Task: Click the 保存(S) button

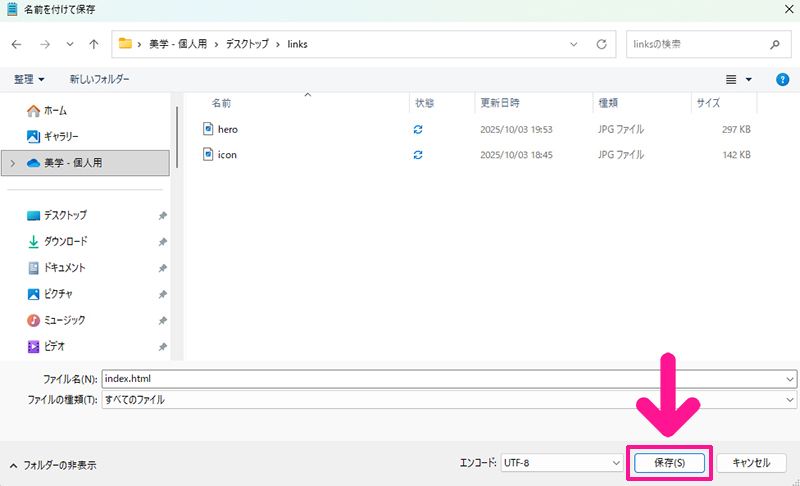Action: coord(669,463)
